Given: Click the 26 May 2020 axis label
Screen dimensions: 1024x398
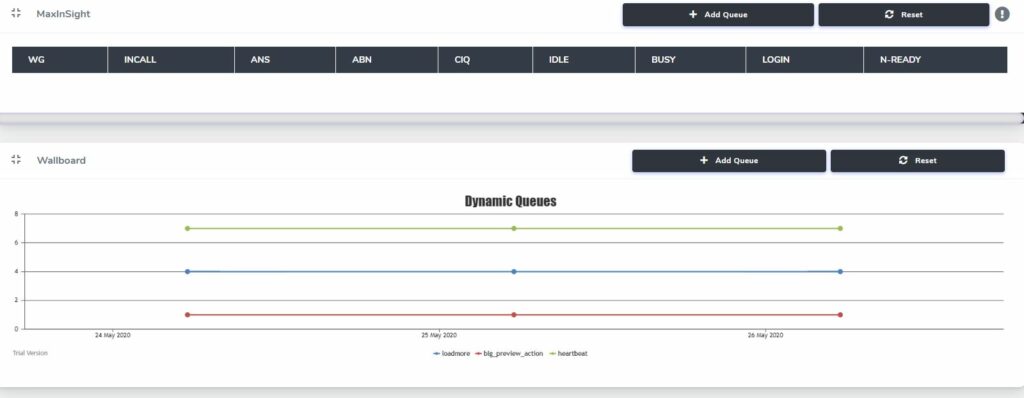Looking at the screenshot, I should (x=765, y=335).
